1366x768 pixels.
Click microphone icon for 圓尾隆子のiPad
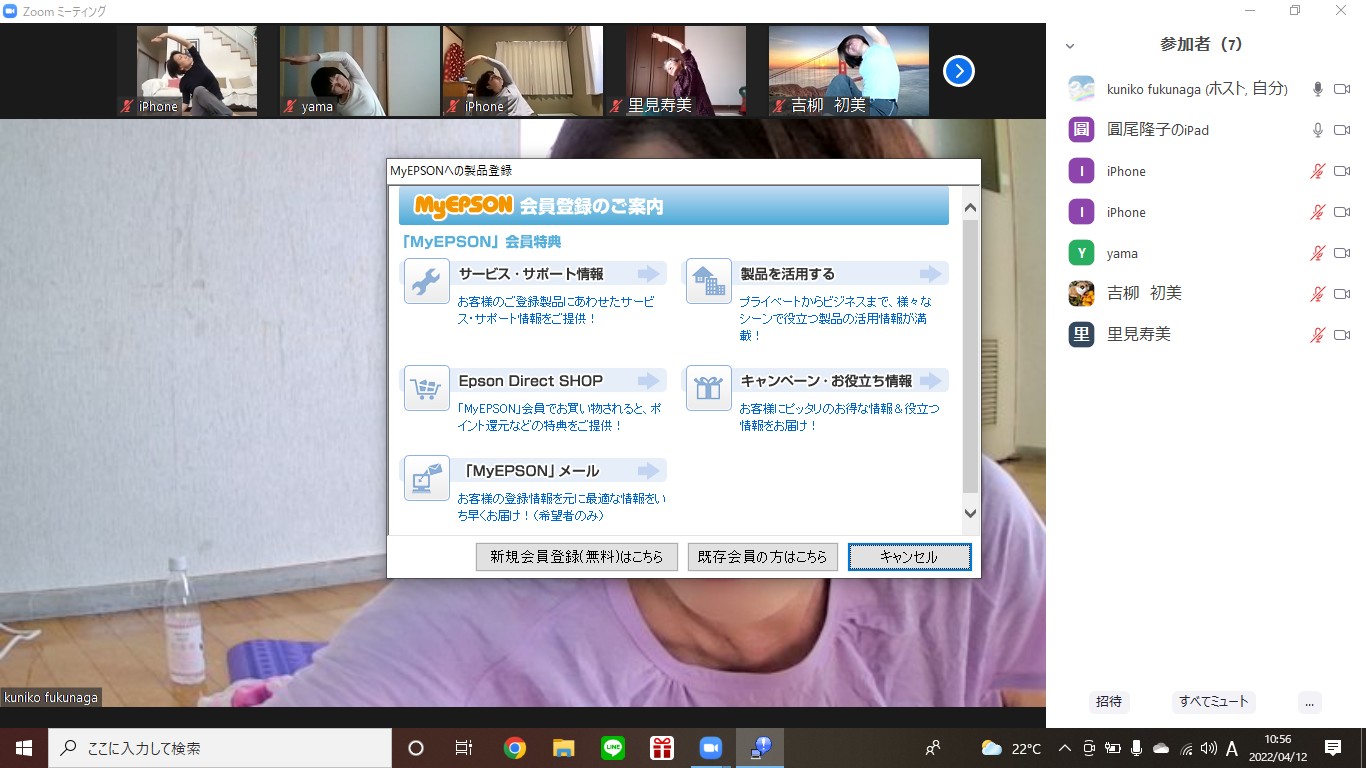pyautogui.click(x=1317, y=130)
